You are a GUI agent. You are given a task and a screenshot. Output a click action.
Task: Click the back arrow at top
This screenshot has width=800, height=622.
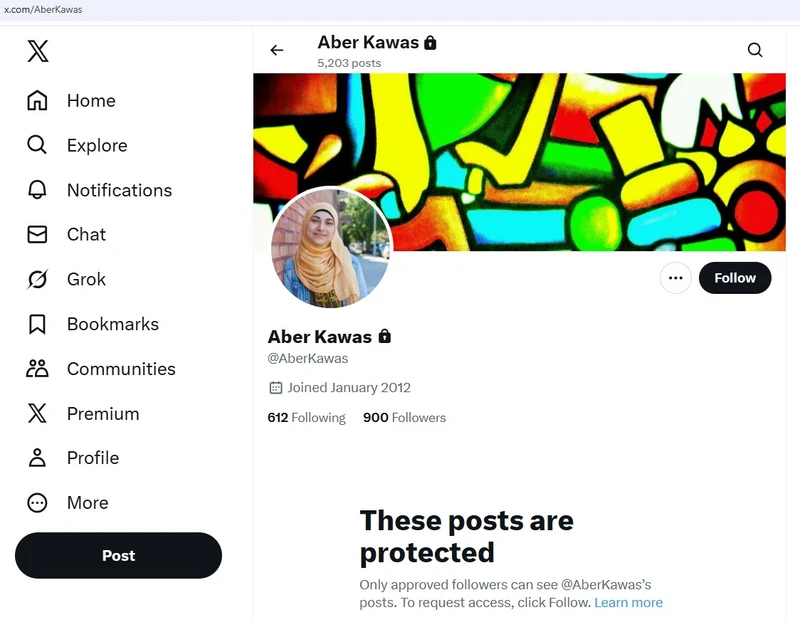click(x=277, y=50)
